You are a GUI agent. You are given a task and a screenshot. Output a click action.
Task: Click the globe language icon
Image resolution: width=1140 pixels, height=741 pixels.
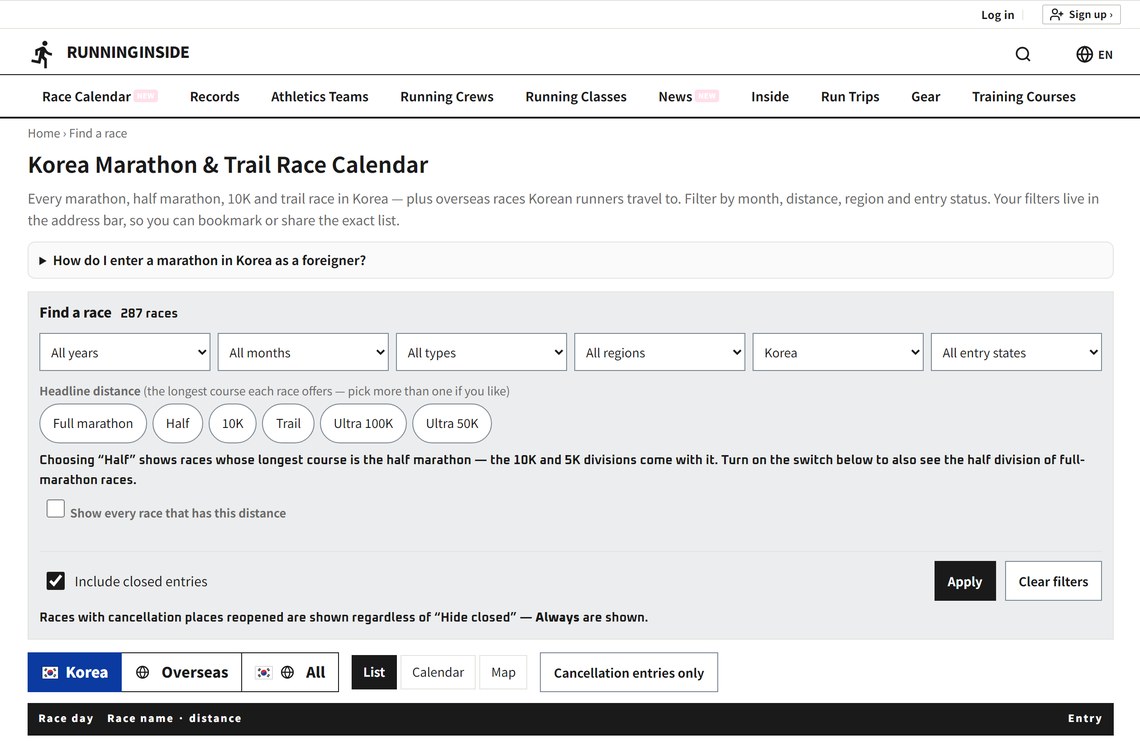click(1084, 55)
